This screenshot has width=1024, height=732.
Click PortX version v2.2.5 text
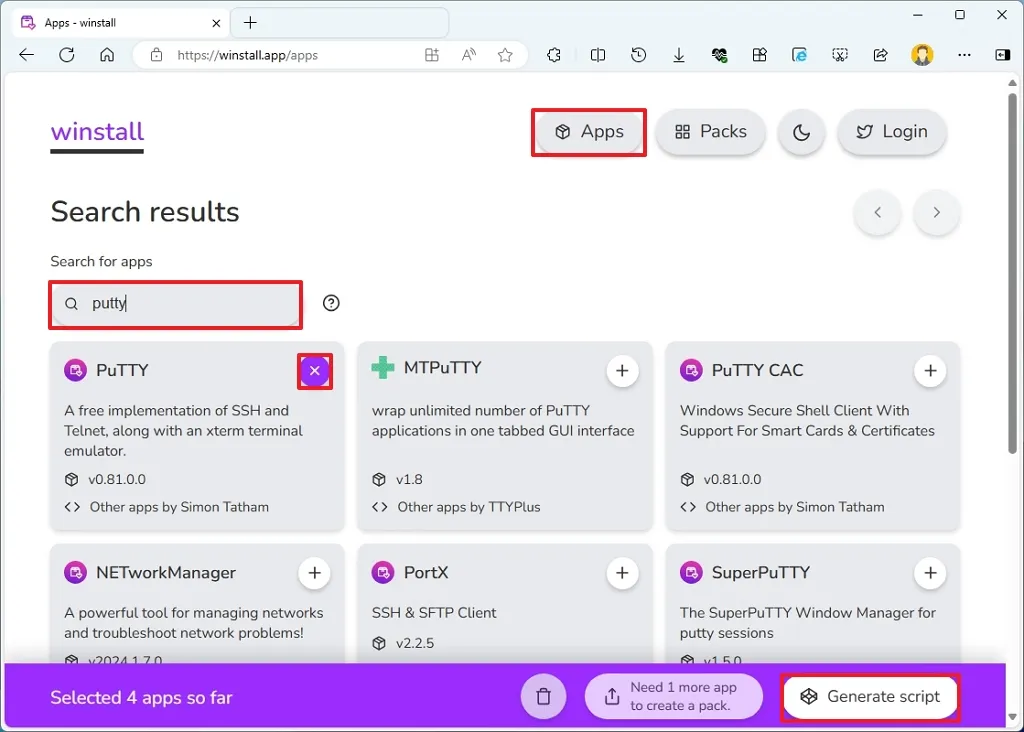415,643
